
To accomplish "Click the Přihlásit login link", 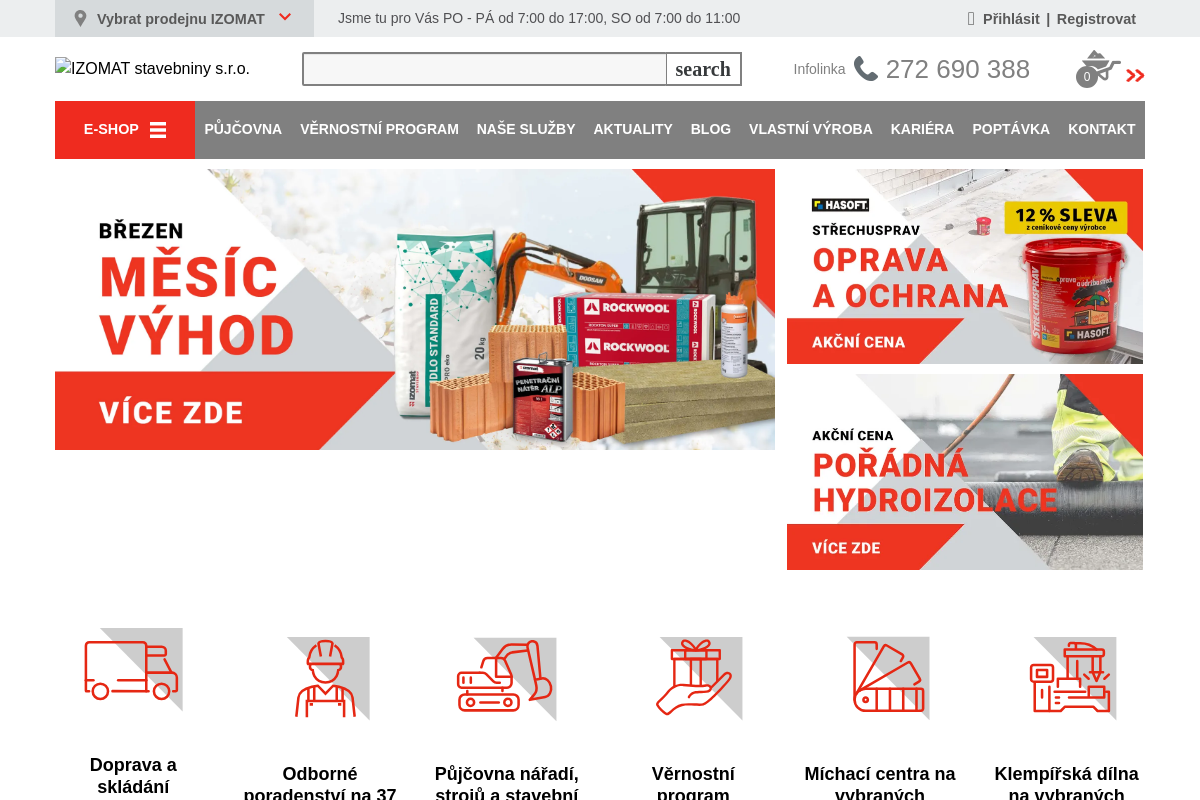I will 1011,19.
